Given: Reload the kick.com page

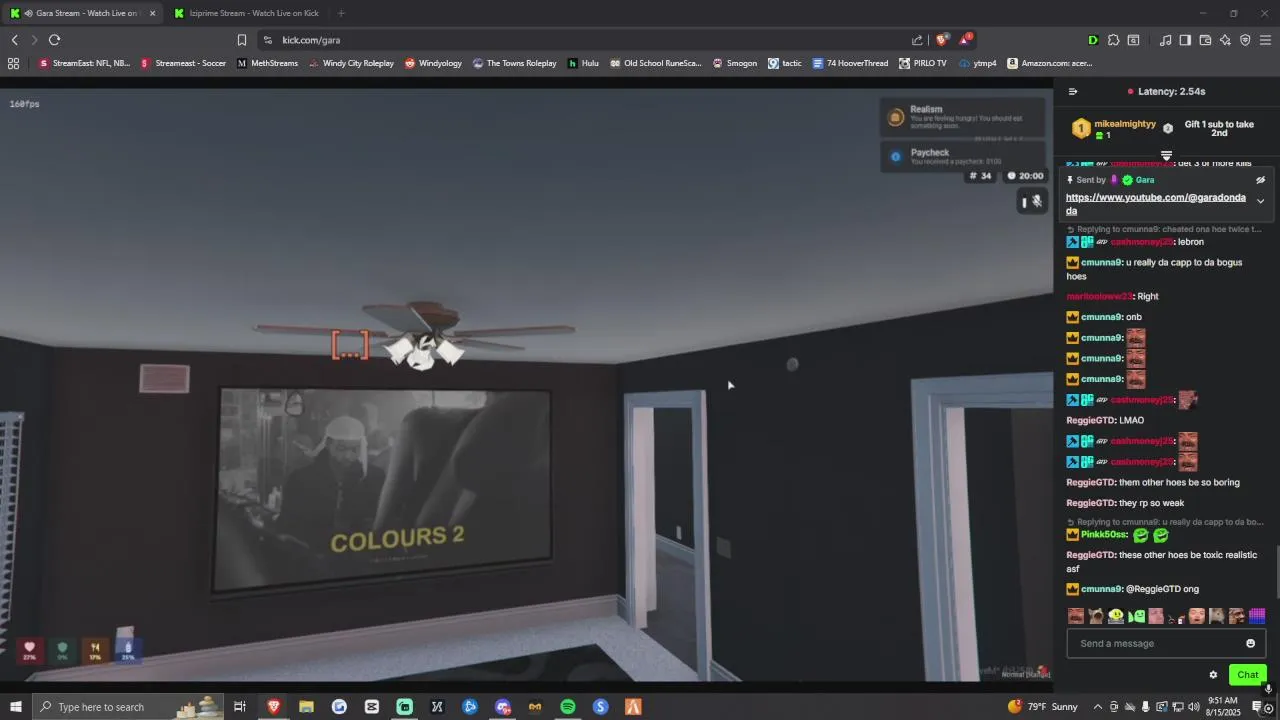Looking at the screenshot, I should pos(54,40).
